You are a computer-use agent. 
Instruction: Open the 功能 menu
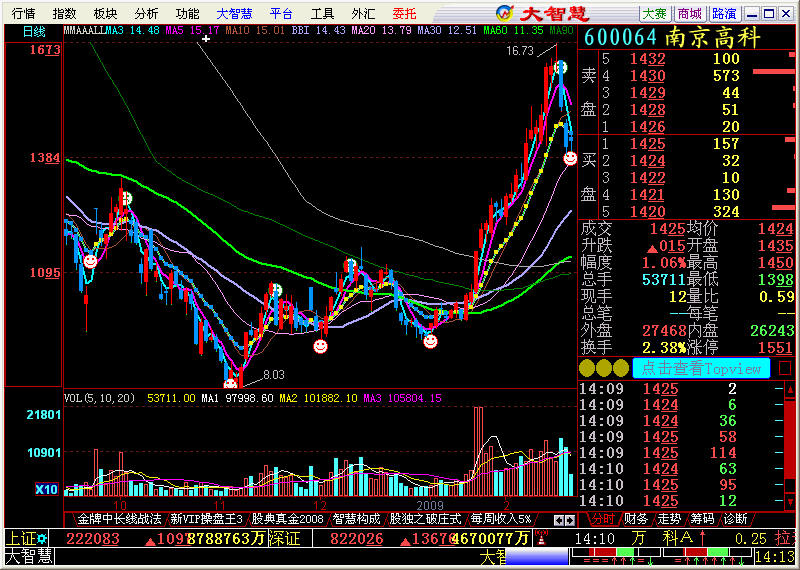click(187, 13)
